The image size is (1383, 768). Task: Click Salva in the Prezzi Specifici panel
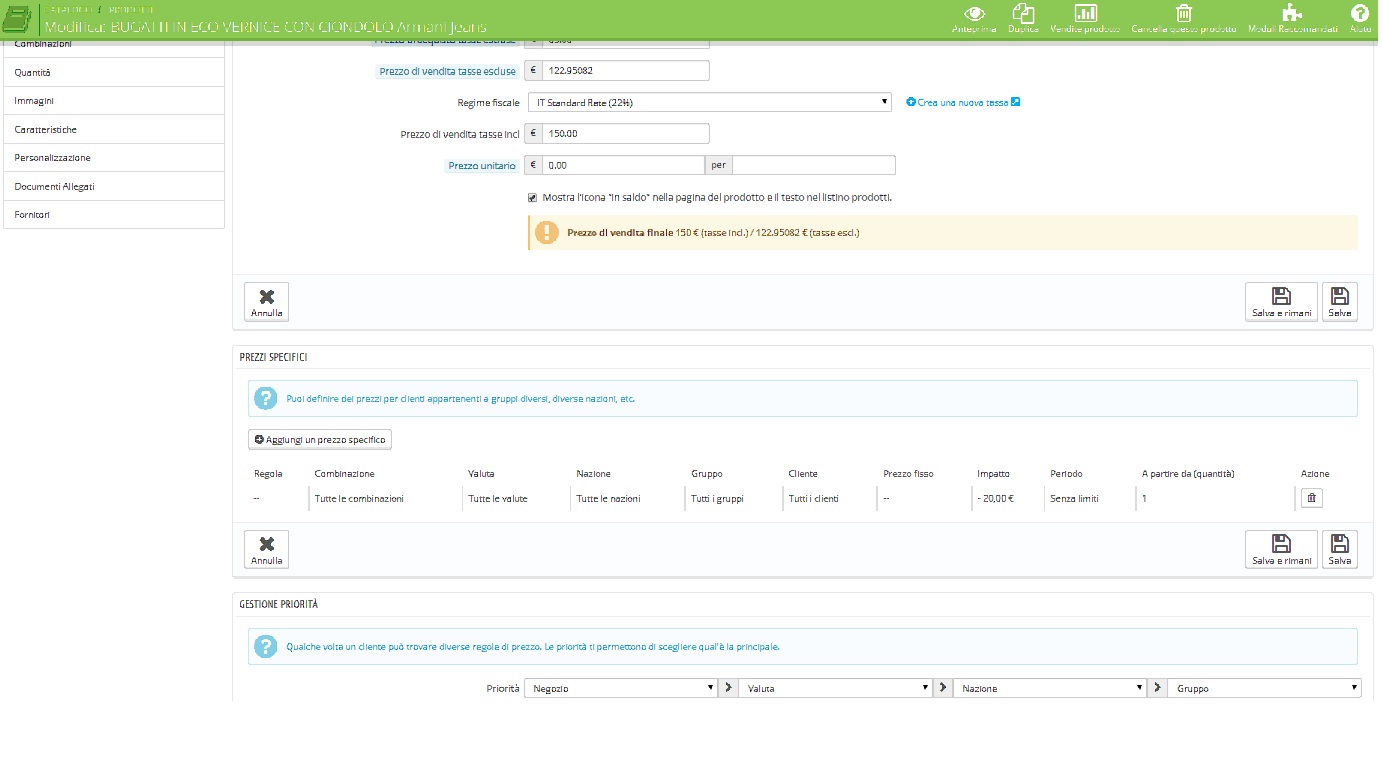(x=1339, y=549)
